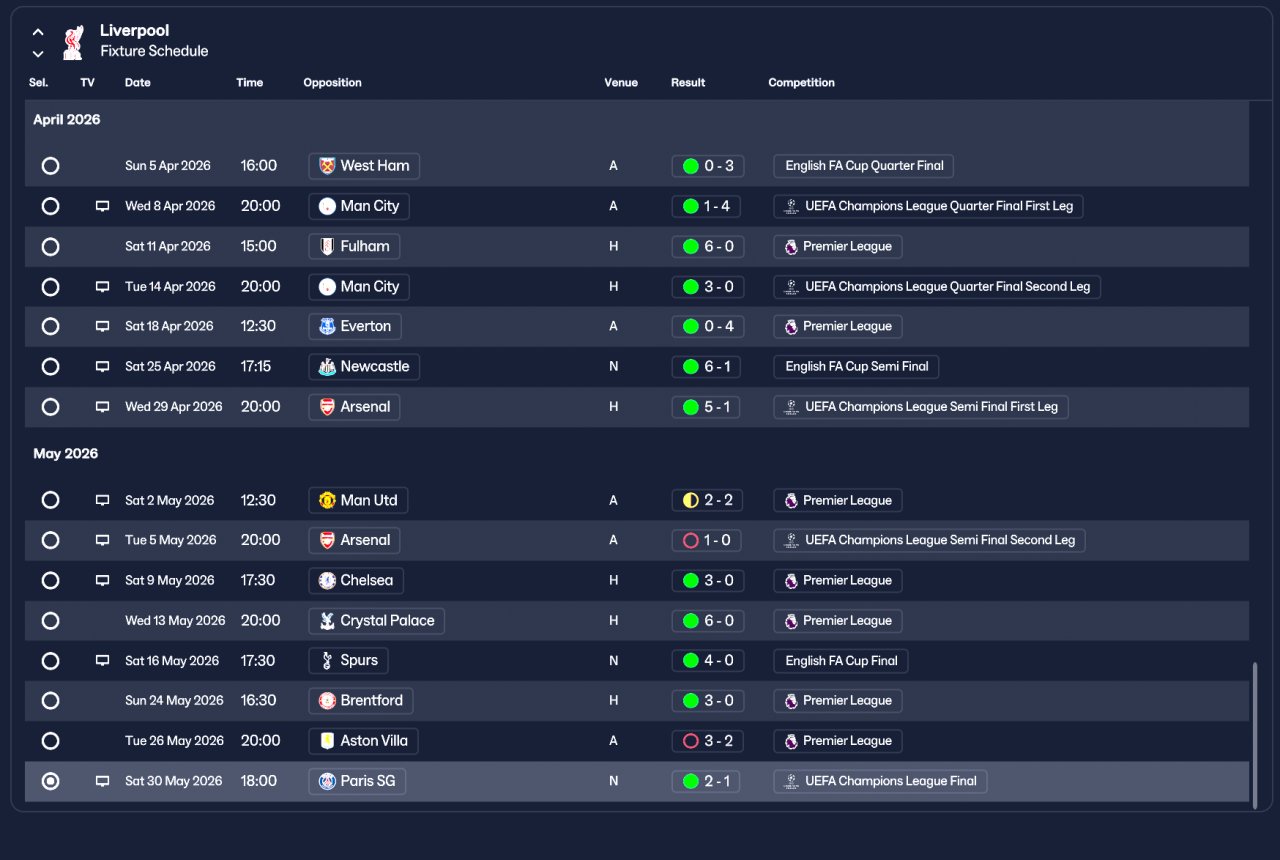Click the Spurs club badge

(327, 661)
